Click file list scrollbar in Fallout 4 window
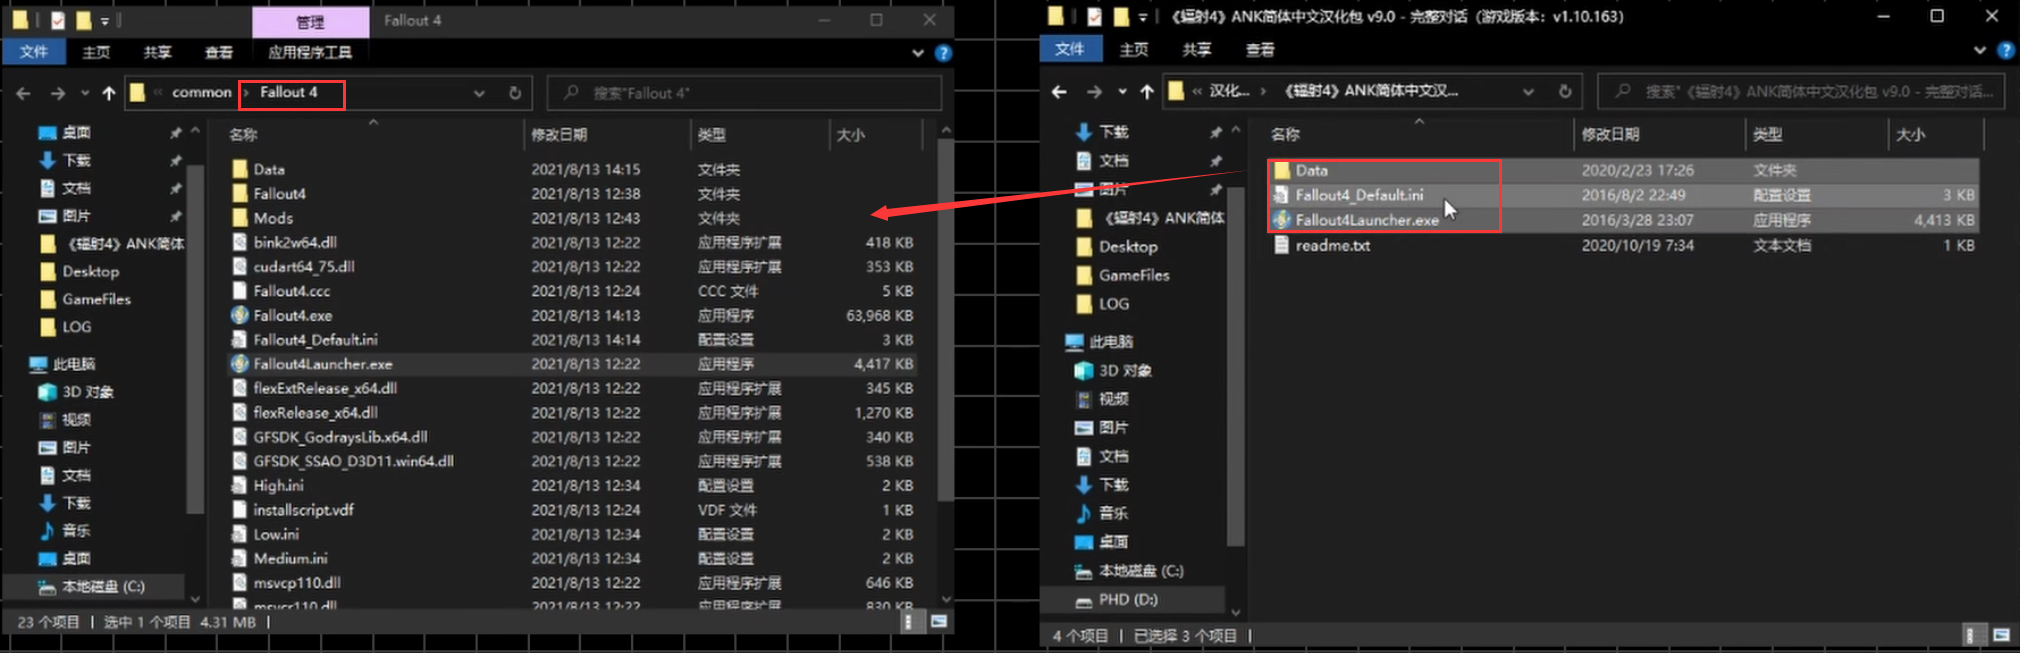2020x653 pixels. pyautogui.click(x=946, y=320)
